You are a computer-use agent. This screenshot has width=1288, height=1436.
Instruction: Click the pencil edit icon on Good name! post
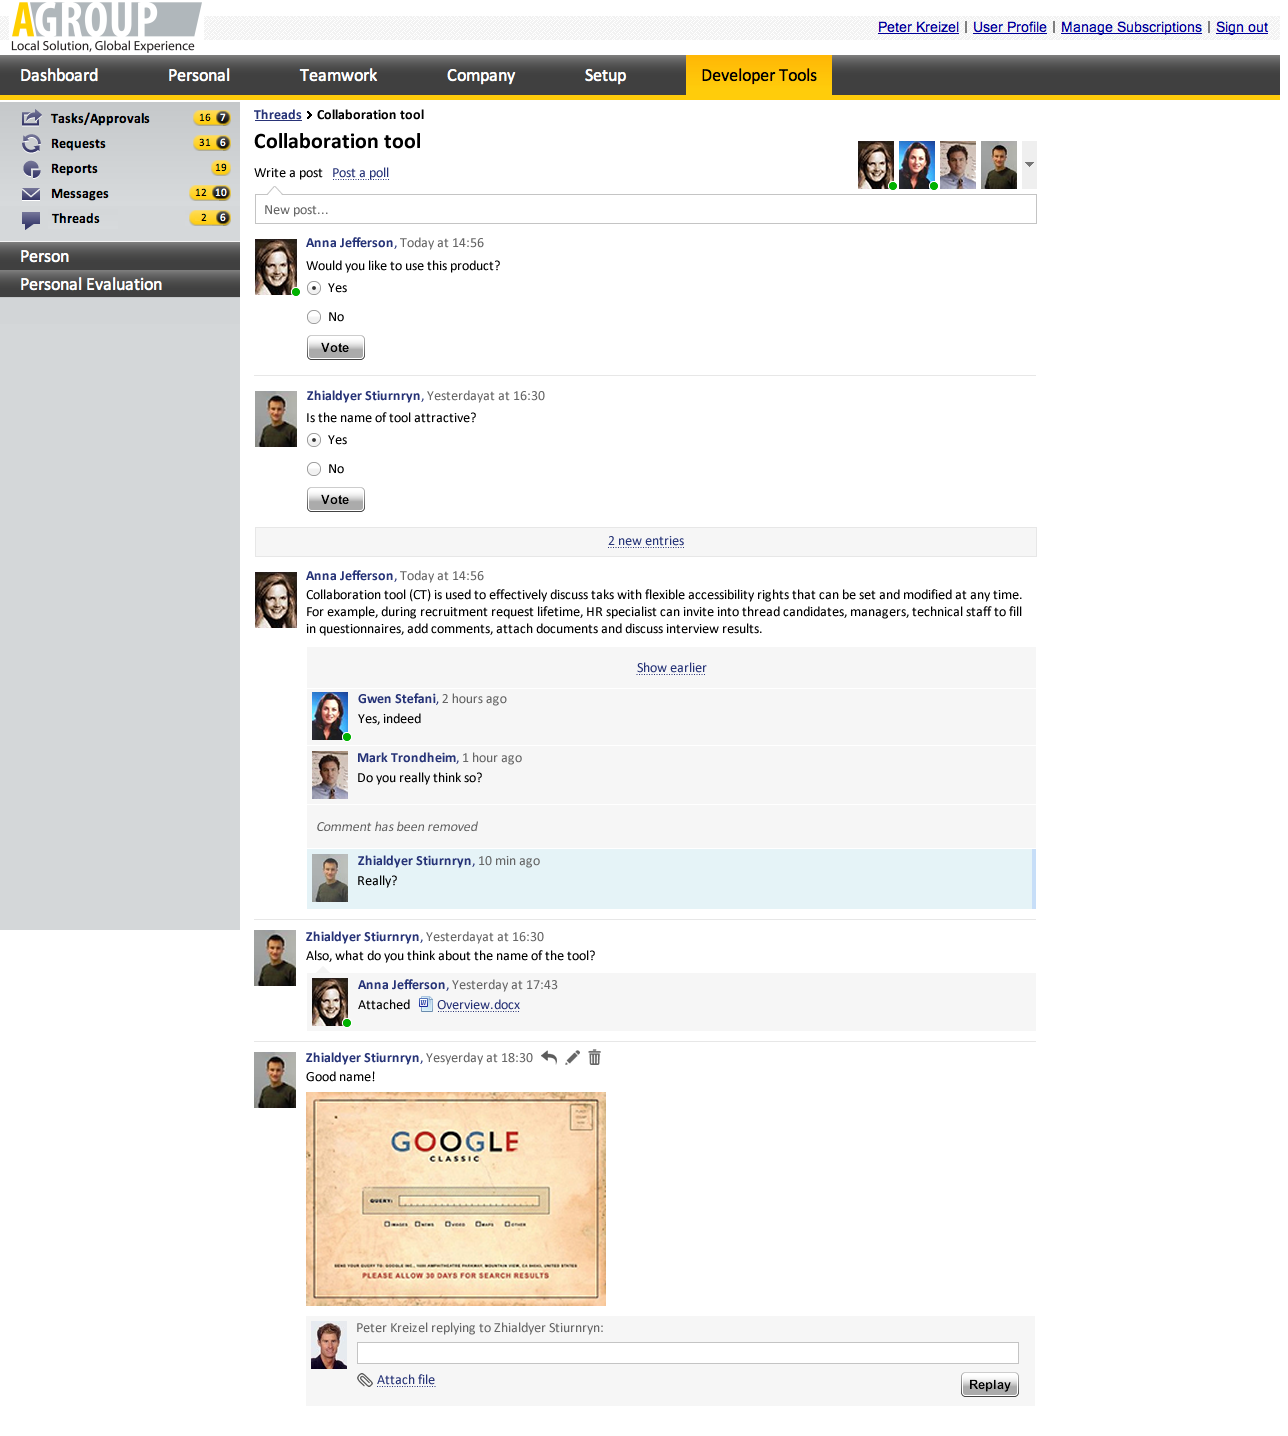point(572,1057)
